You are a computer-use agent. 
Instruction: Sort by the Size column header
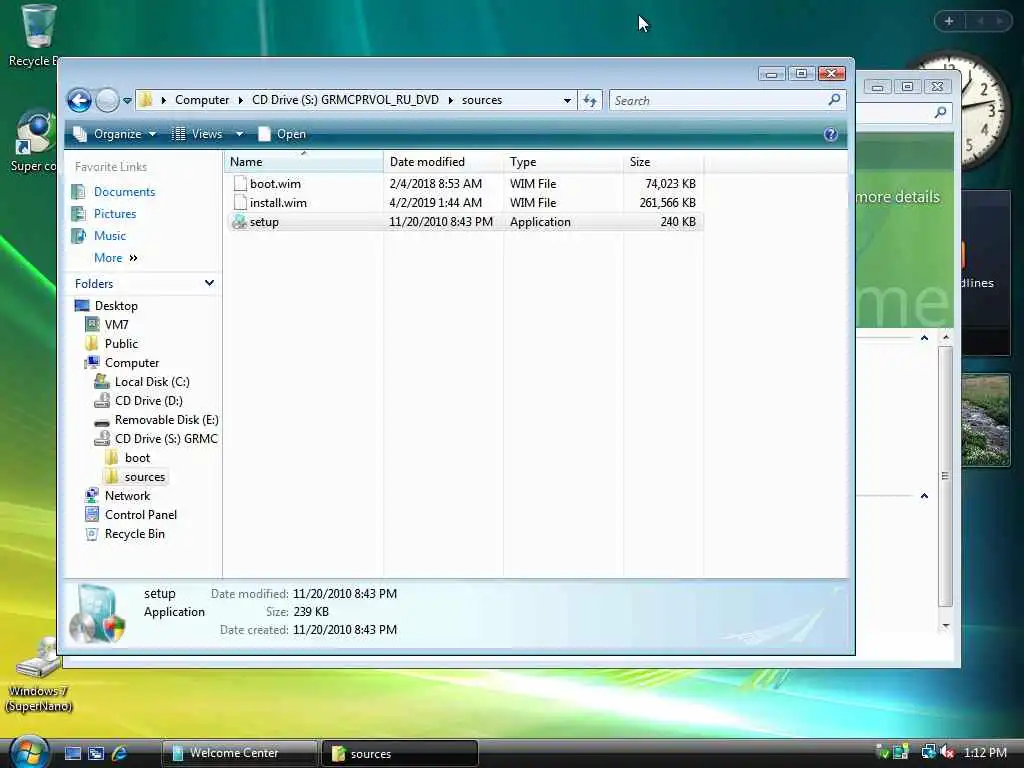[663, 161]
